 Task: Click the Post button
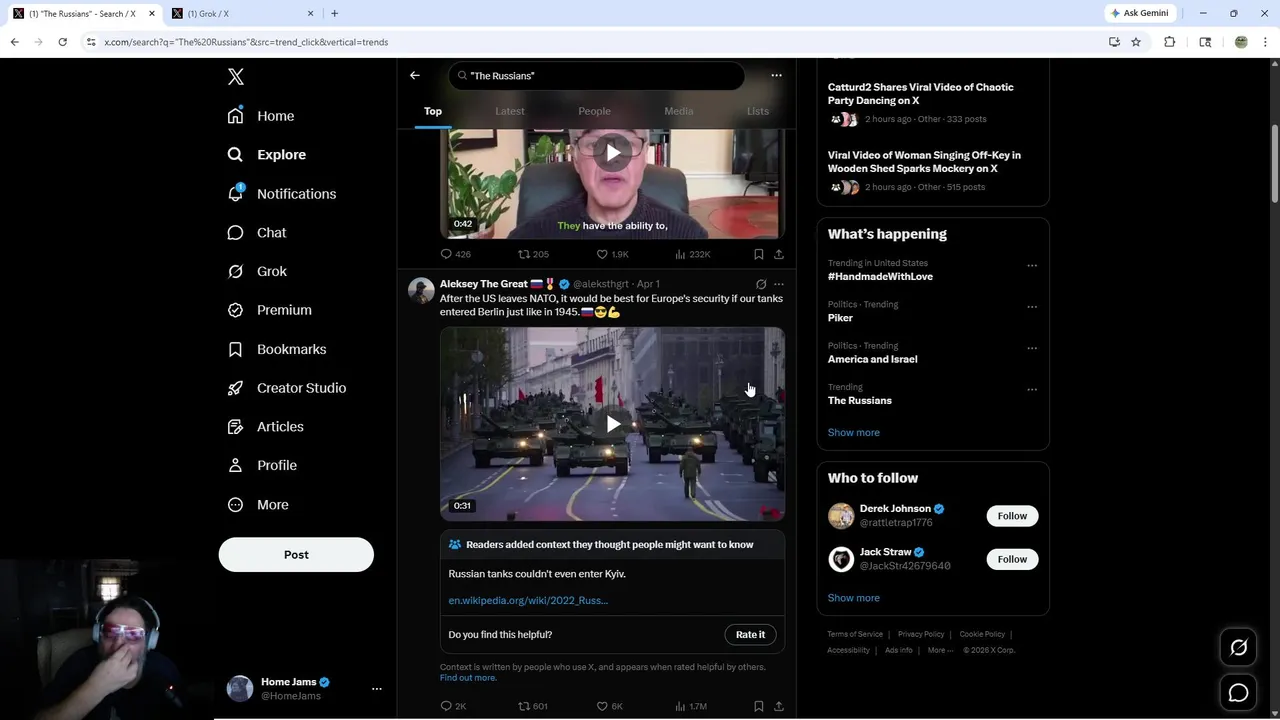click(x=296, y=555)
